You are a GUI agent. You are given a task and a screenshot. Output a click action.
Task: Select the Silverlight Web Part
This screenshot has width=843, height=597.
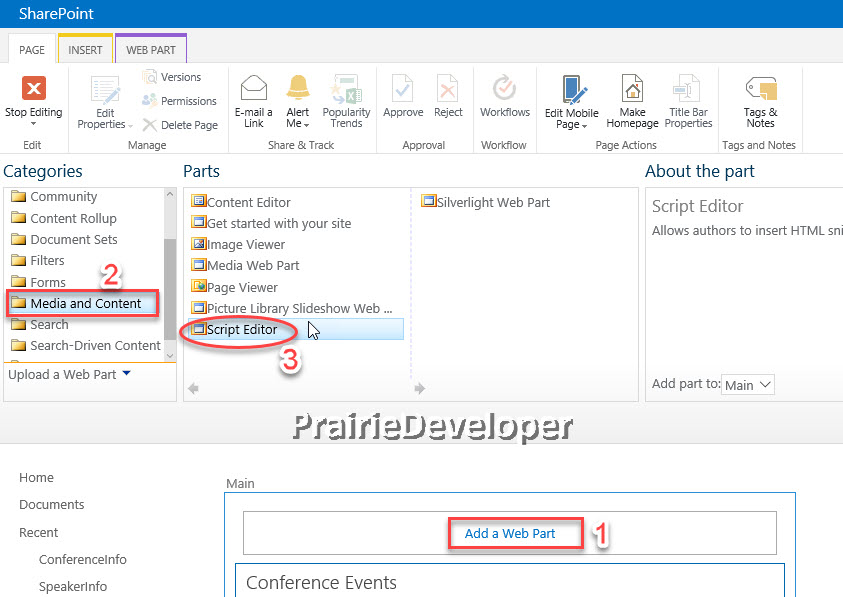485,202
